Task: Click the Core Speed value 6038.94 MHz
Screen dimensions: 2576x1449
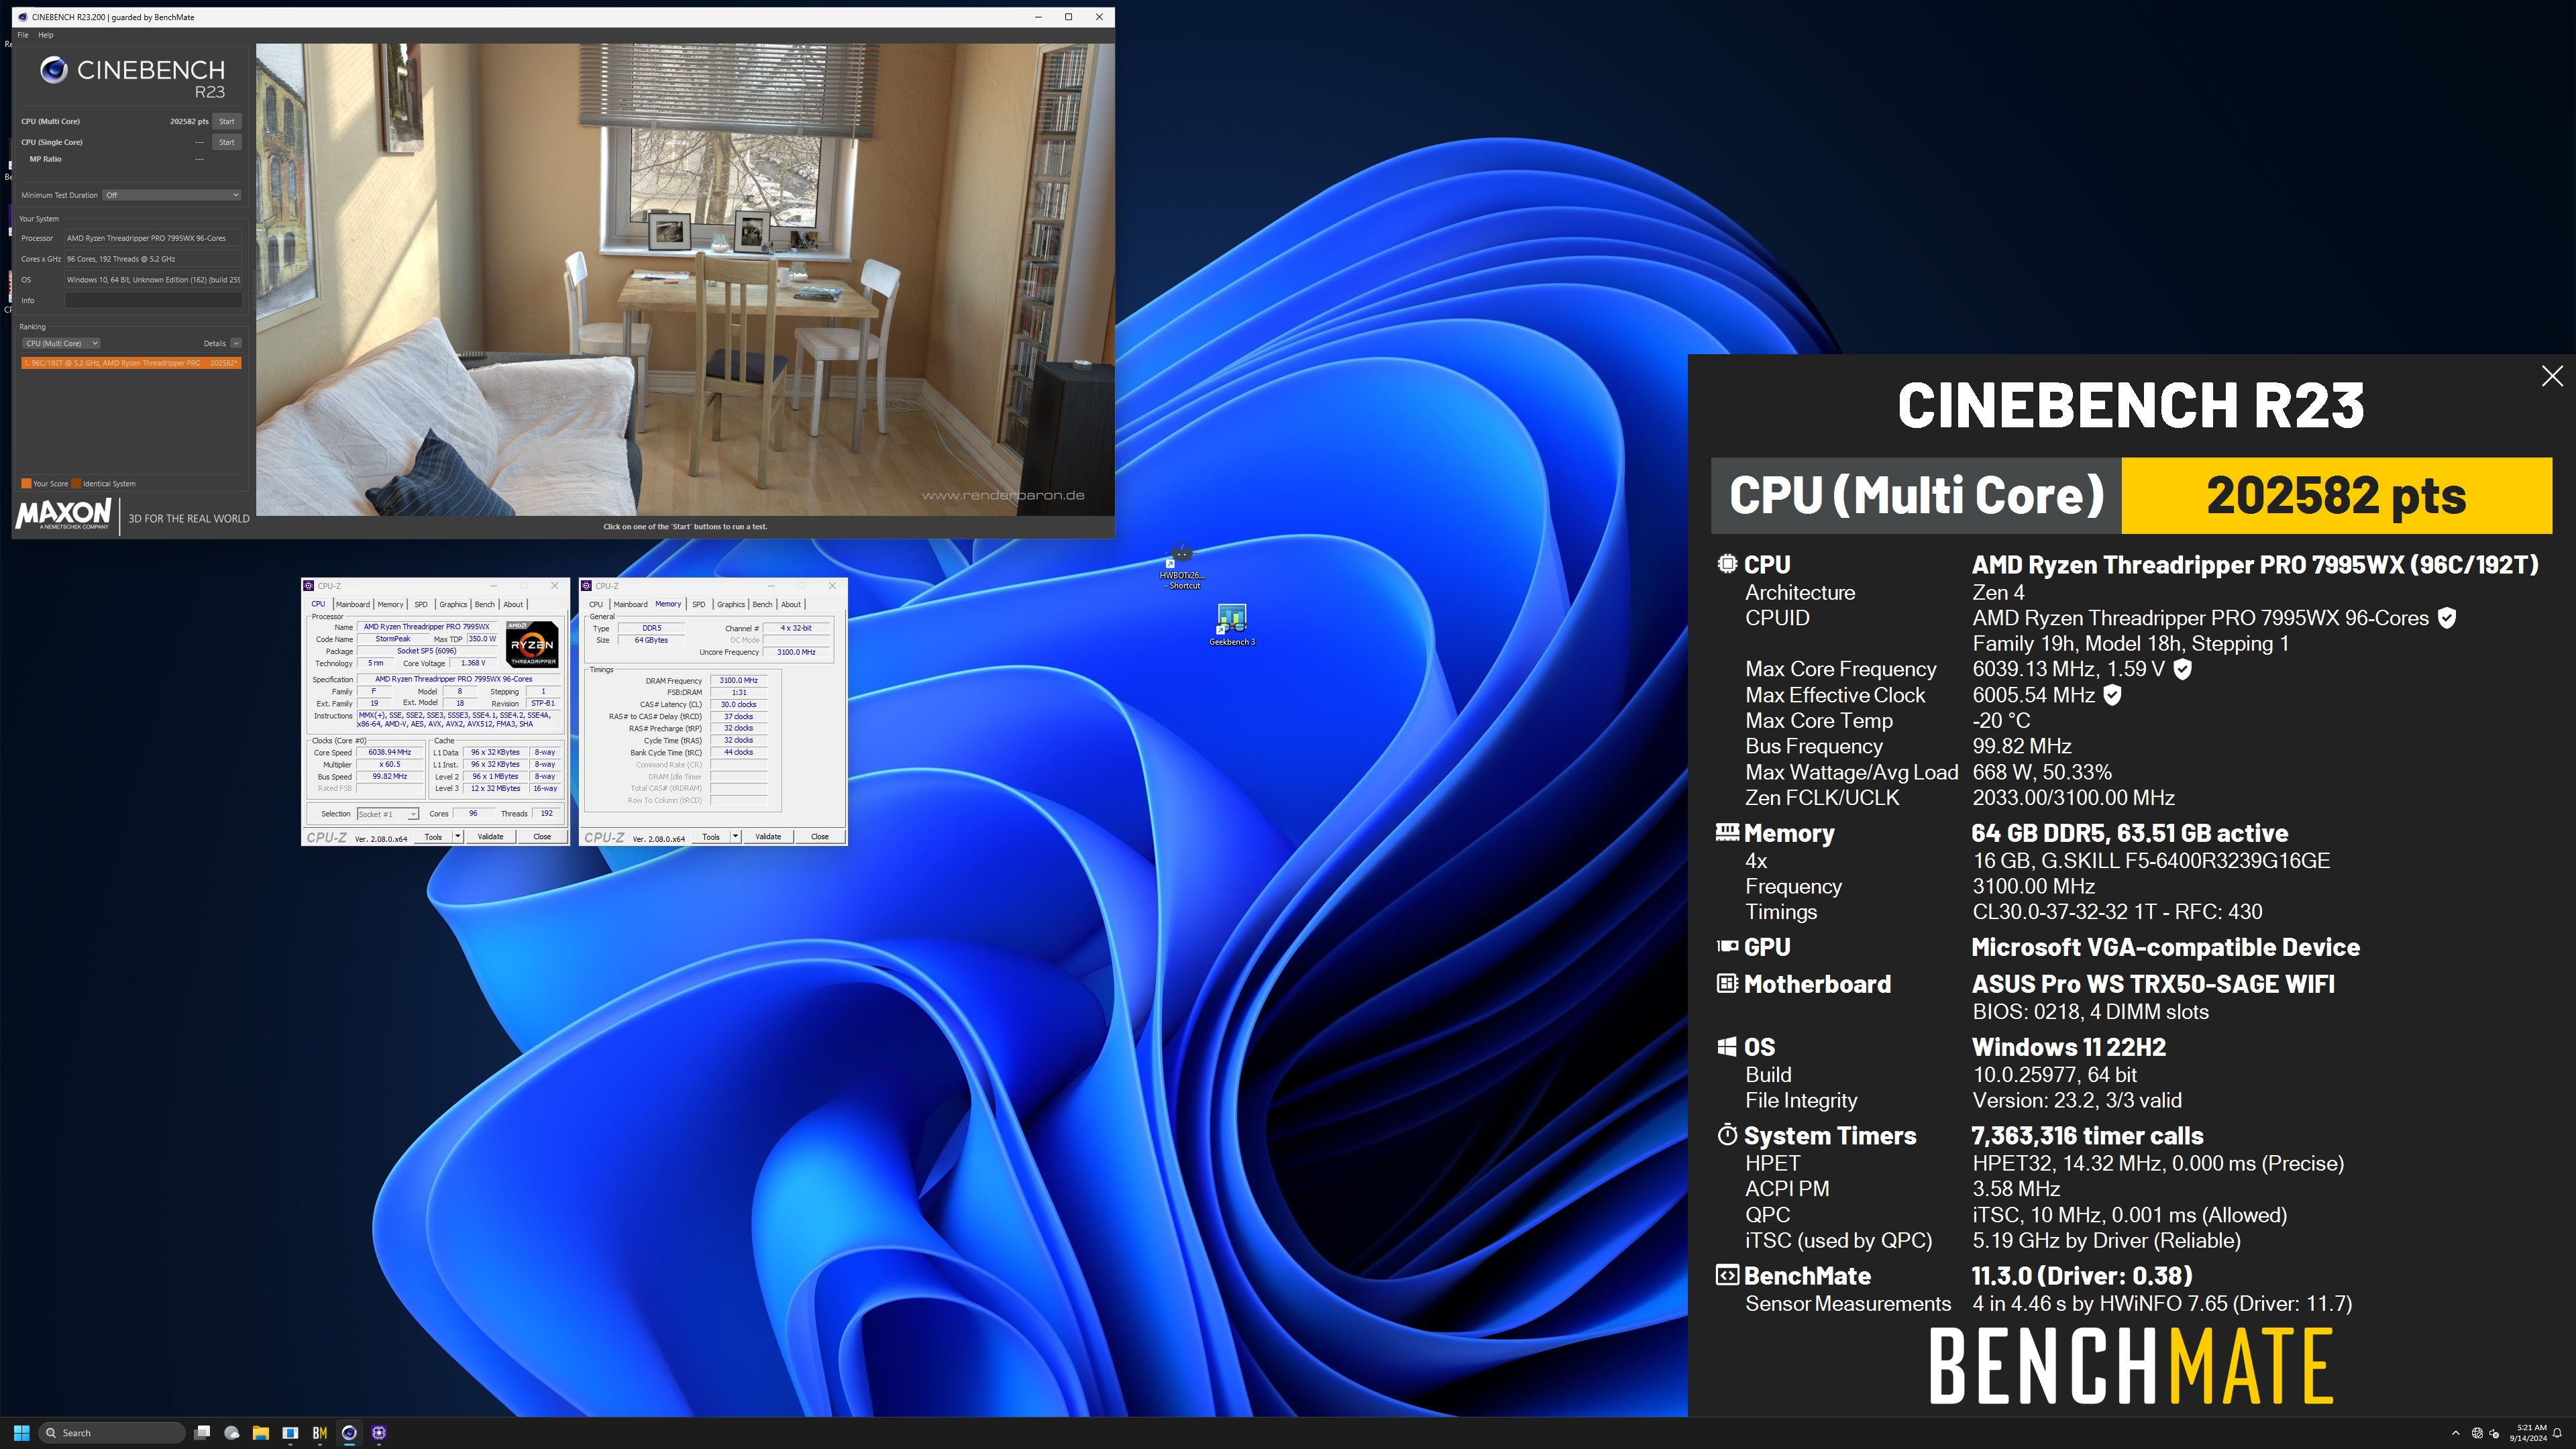Action: 389,752
